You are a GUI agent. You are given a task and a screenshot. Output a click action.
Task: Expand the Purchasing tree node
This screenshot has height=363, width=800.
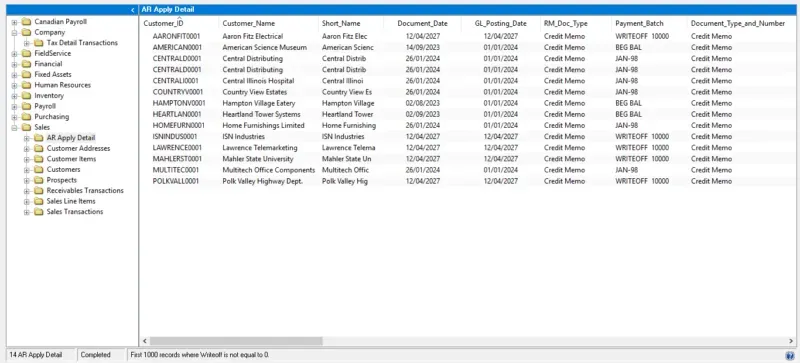(x=14, y=117)
